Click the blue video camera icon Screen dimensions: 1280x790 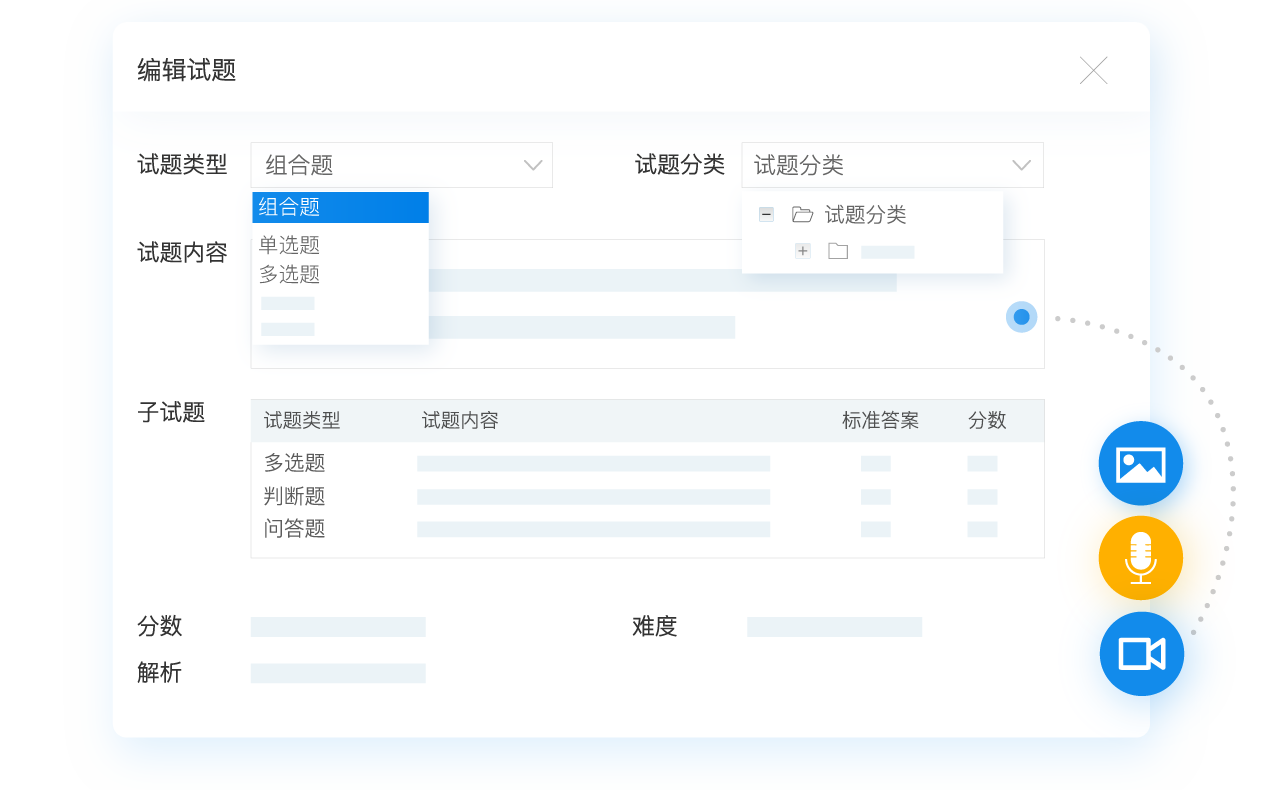tap(1141, 654)
